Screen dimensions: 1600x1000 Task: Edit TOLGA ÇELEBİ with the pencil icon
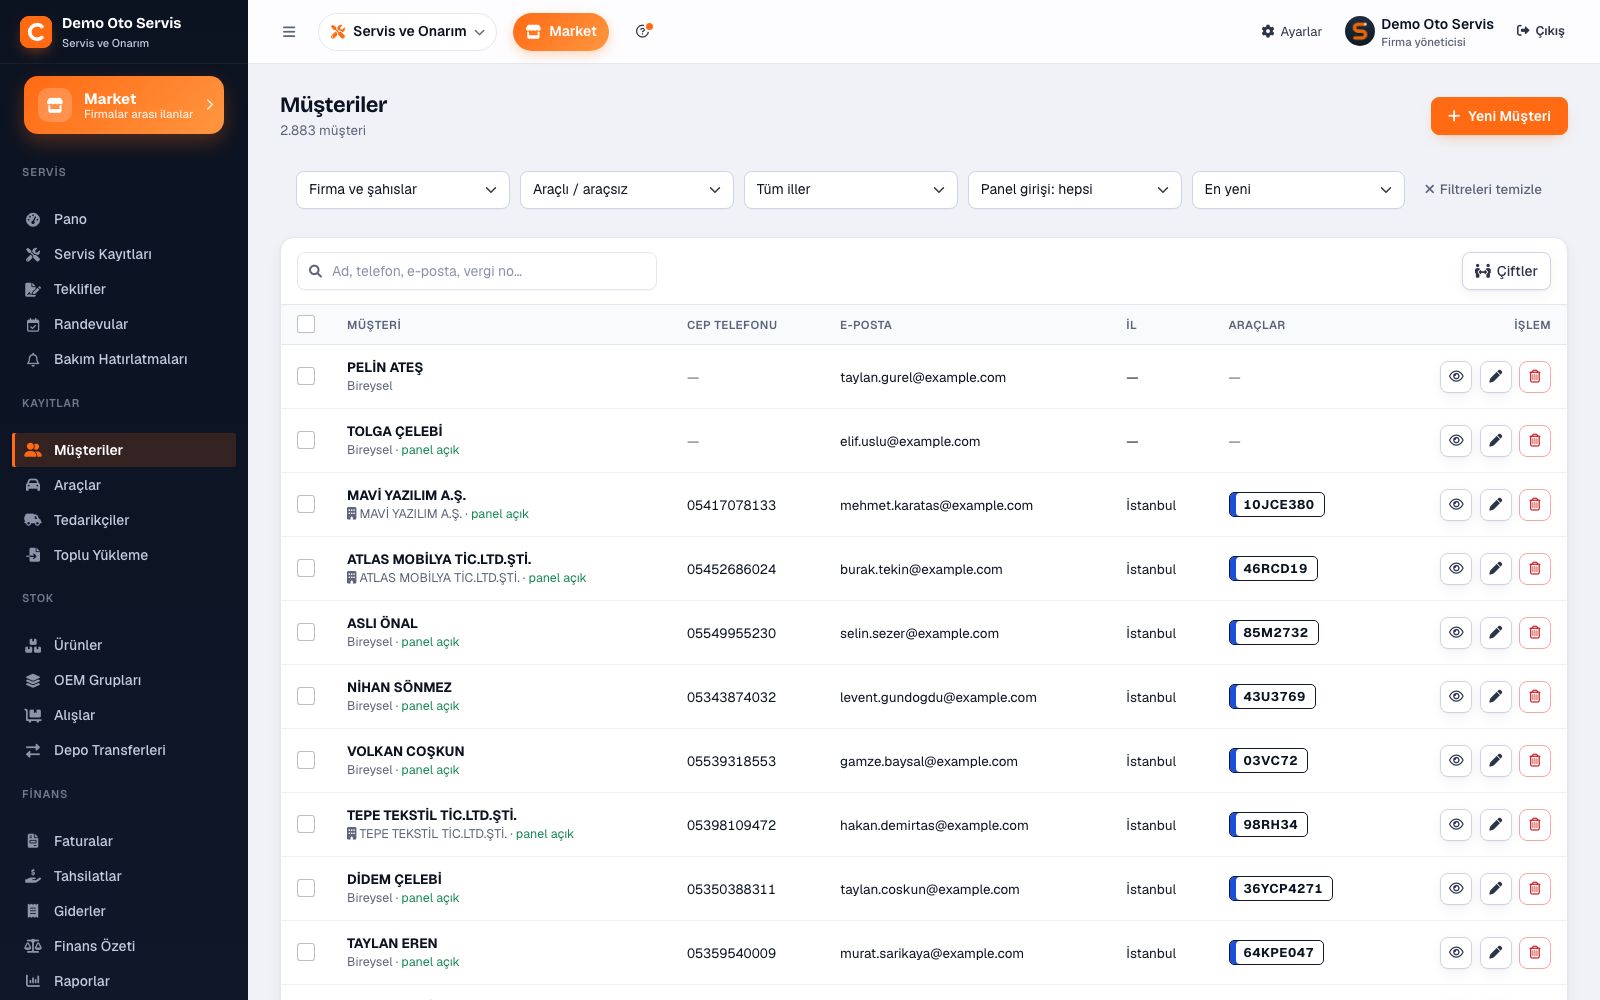[1495, 441]
